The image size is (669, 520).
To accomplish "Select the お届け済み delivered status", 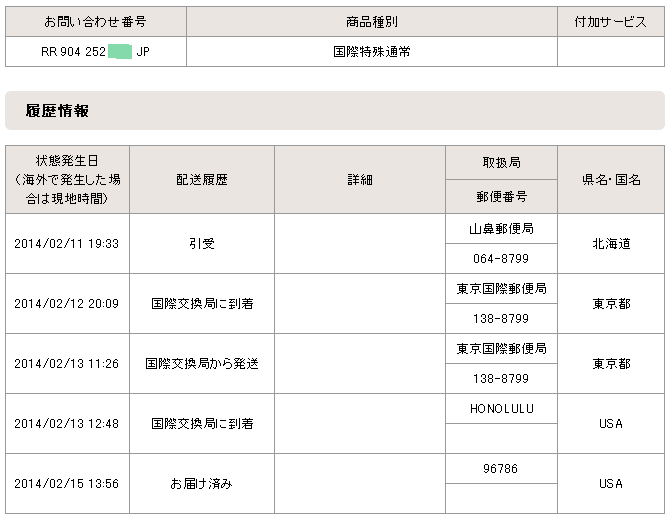I will coord(201,484).
